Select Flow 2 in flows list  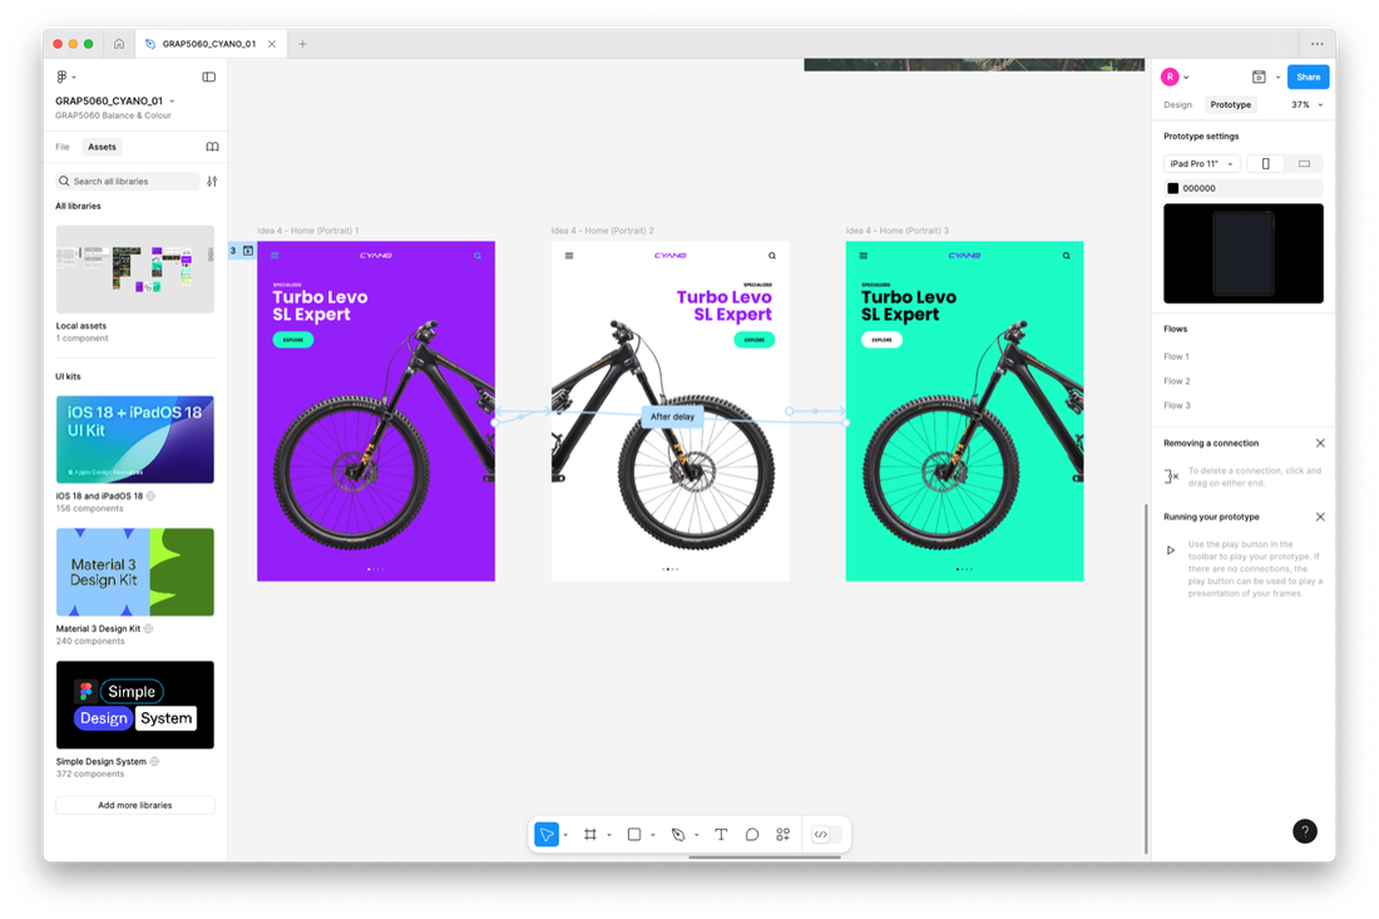(1177, 381)
